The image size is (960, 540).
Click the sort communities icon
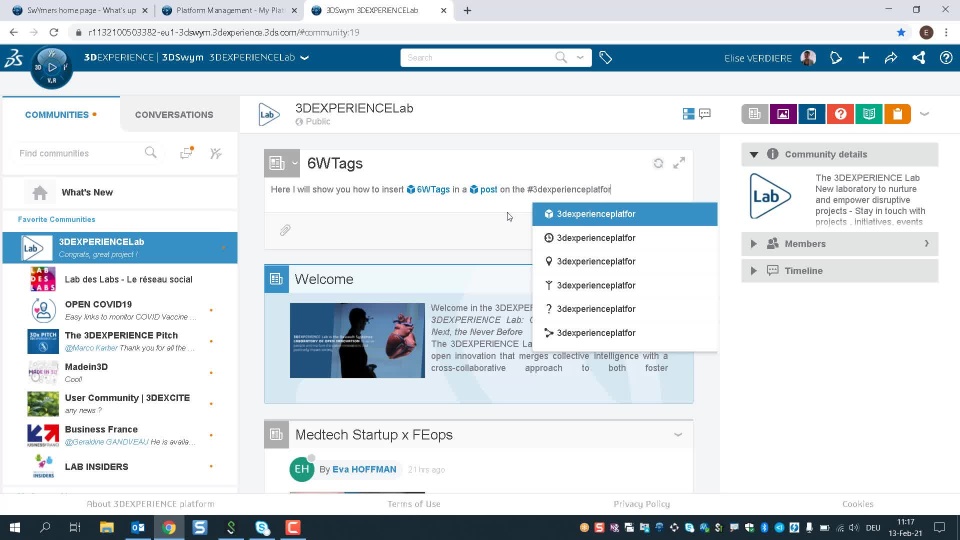(216, 153)
